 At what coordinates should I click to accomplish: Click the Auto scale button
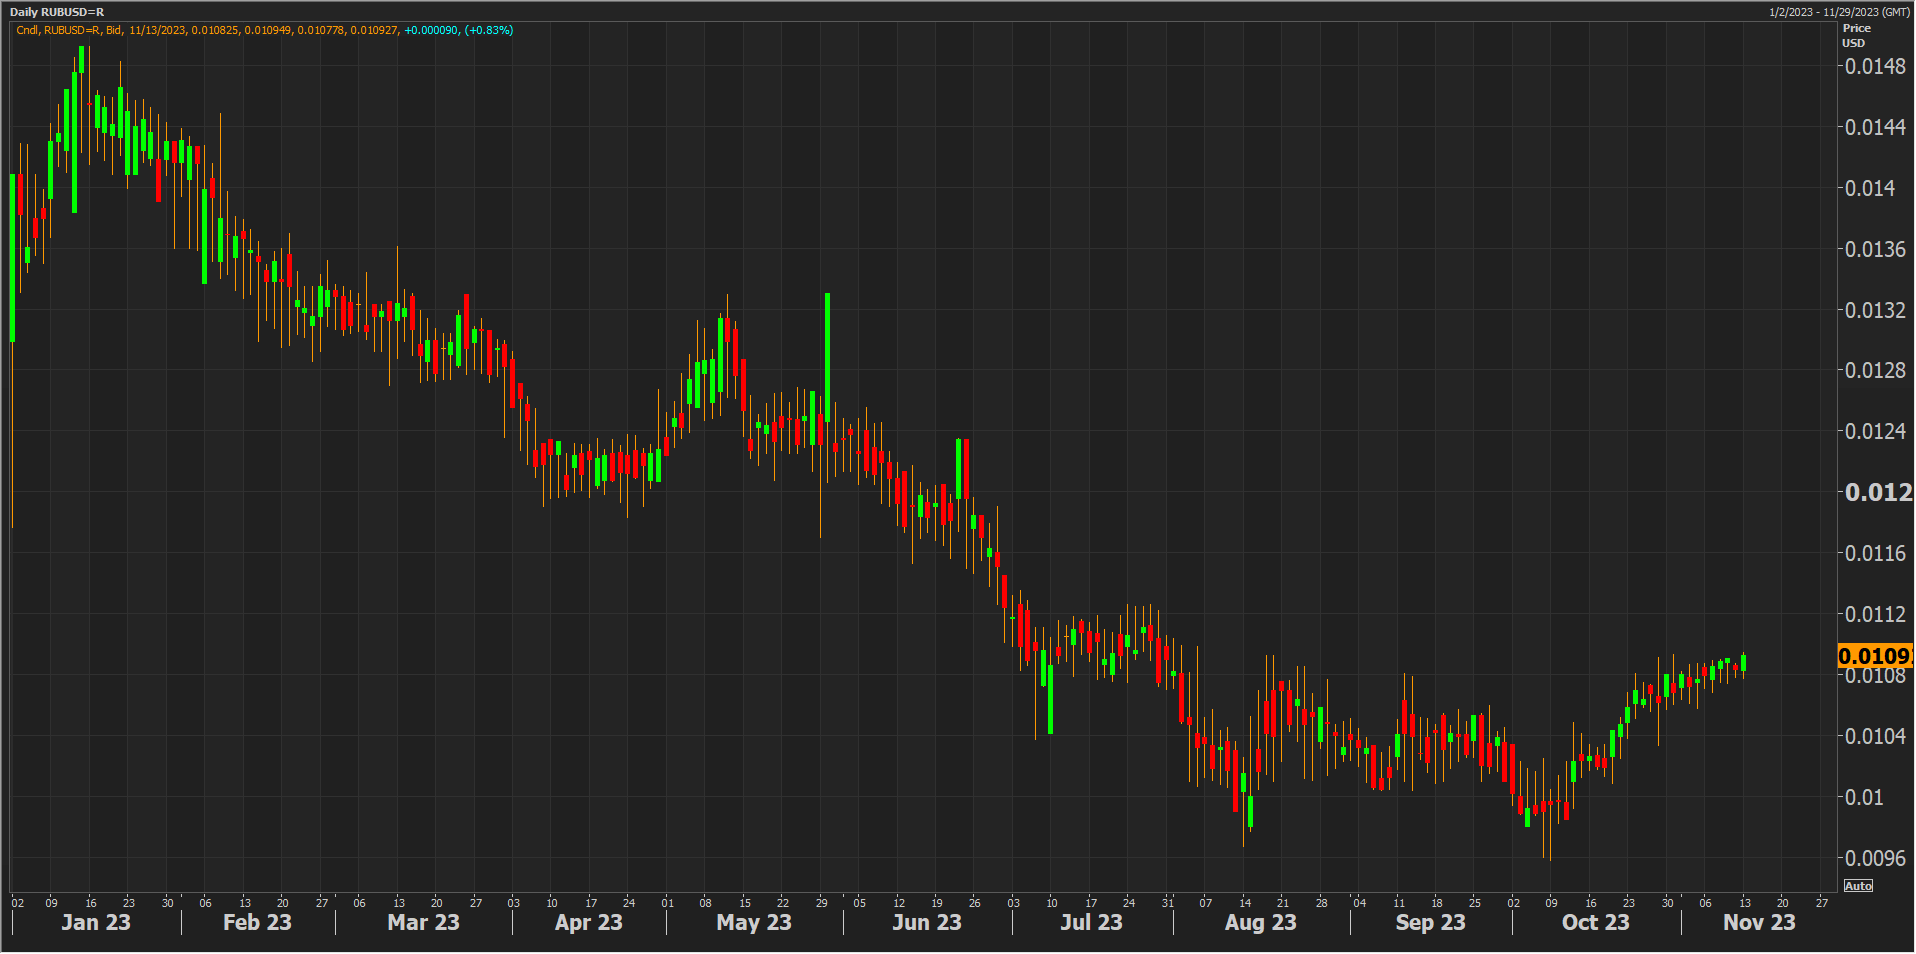(1858, 886)
